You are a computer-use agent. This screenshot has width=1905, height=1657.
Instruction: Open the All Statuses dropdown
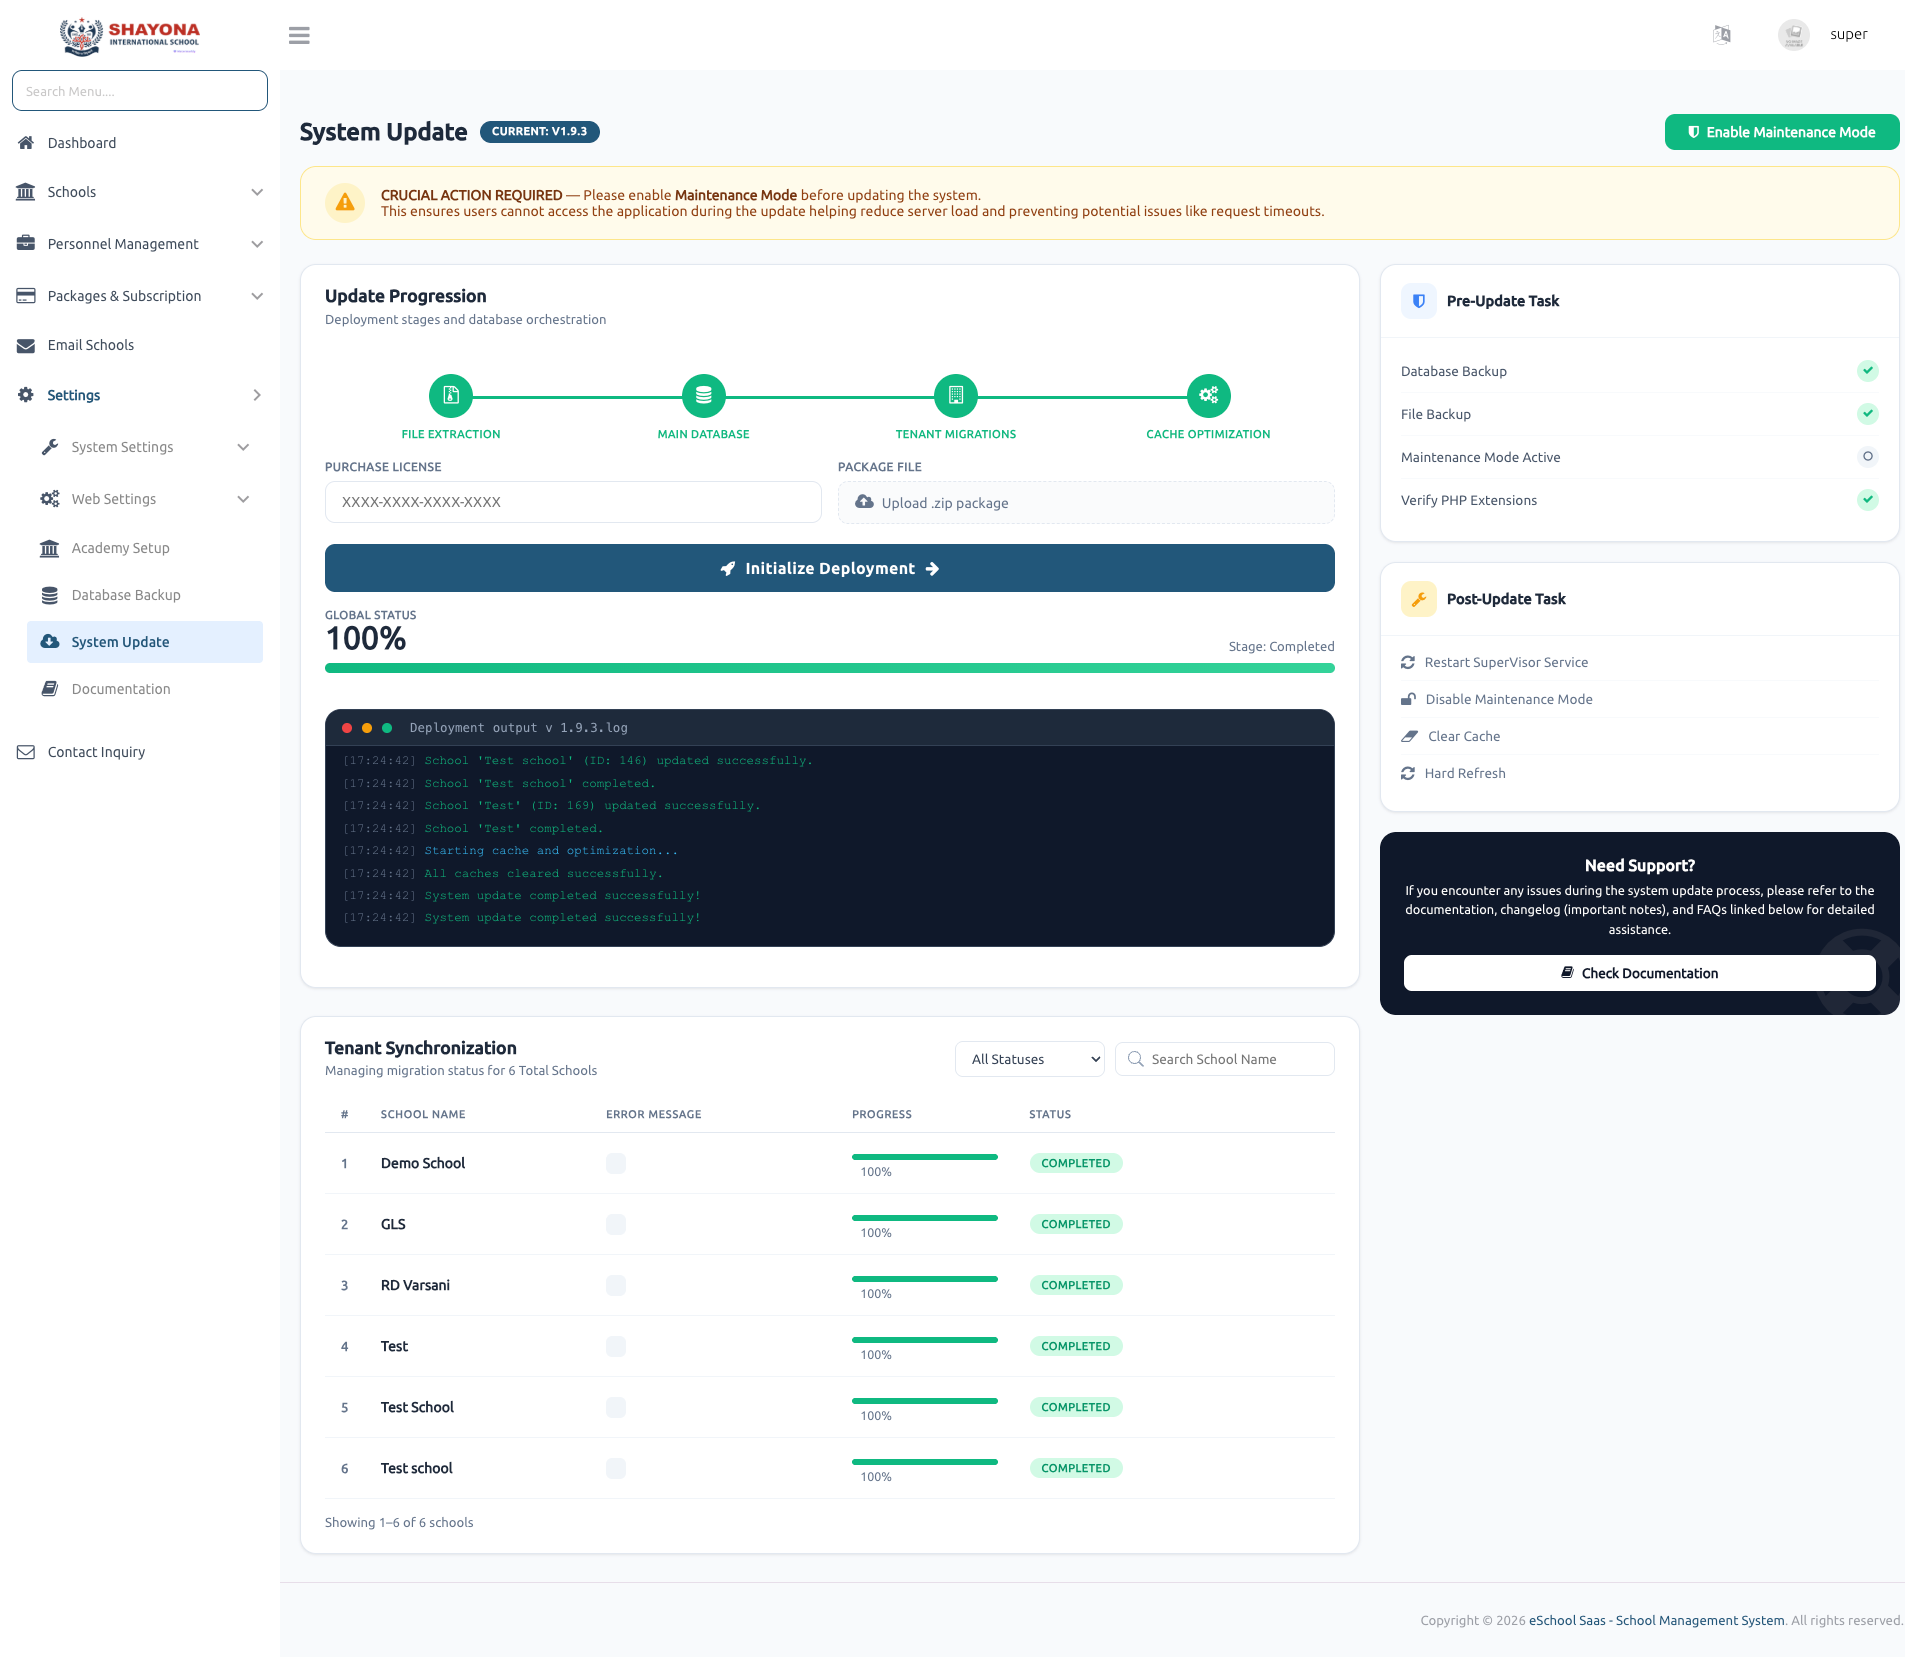(1029, 1059)
